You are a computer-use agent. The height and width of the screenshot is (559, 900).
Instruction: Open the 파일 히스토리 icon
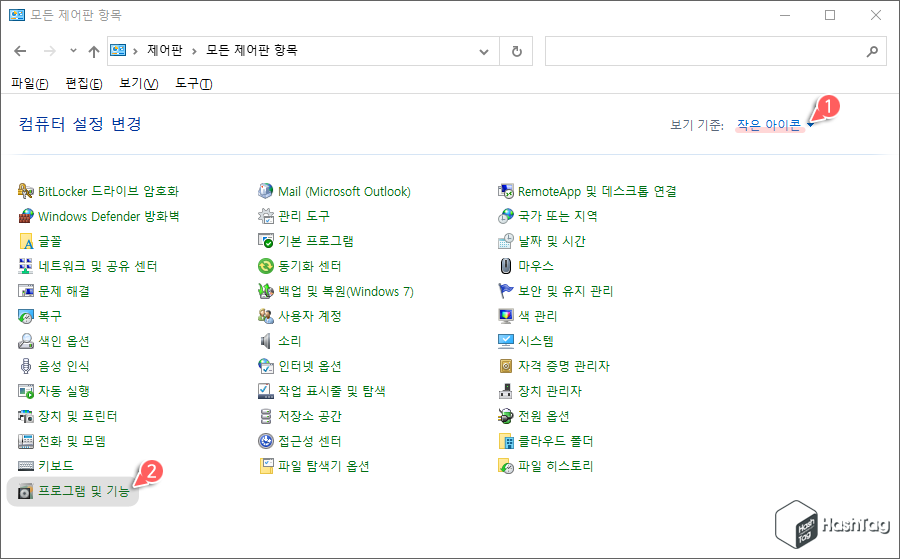point(505,466)
